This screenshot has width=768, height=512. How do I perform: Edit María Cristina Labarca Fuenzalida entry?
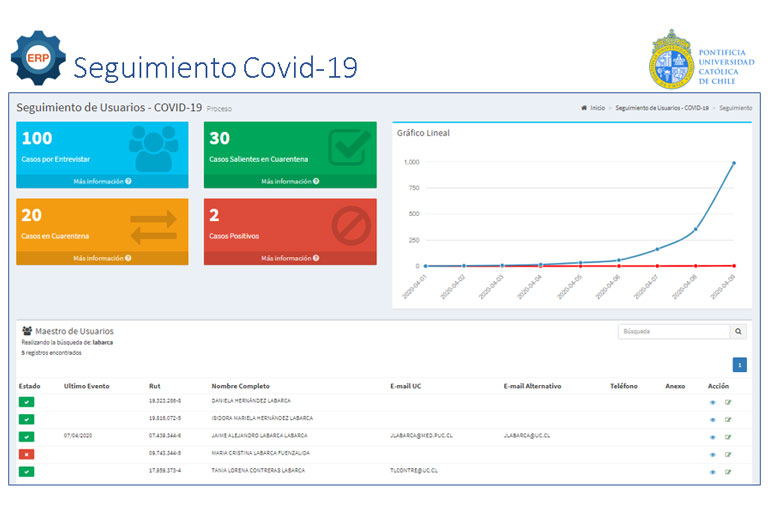[728, 454]
